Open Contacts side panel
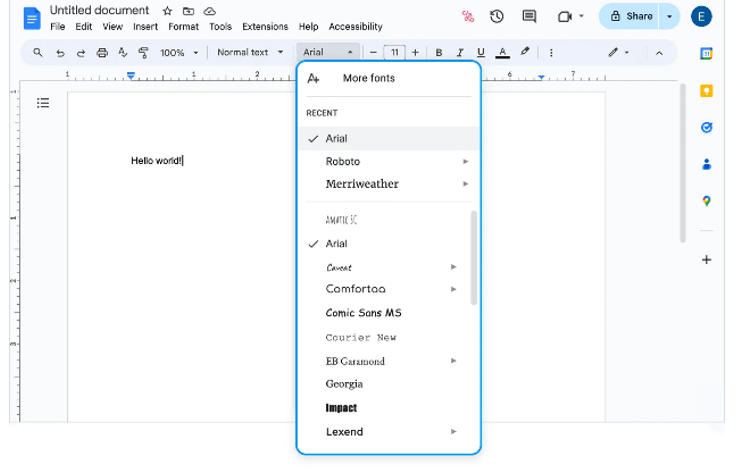738x469 pixels. point(706,164)
